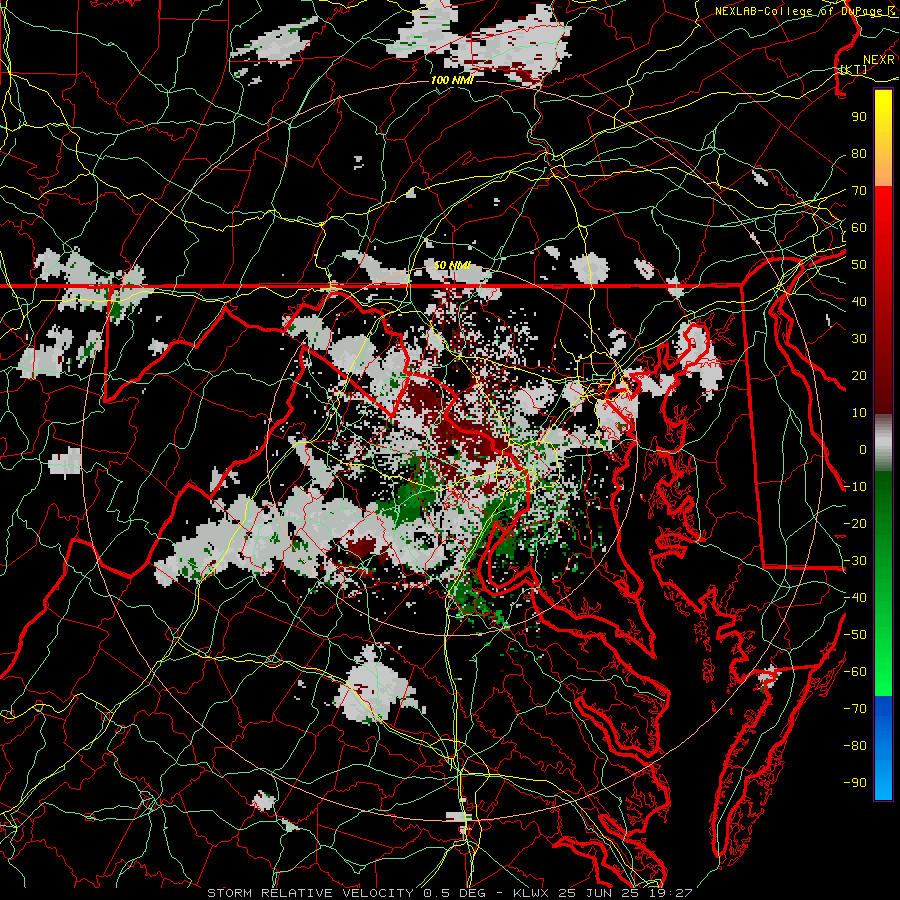Screen dimensions: 900x900
Task: Click the [KT] units label
Action: 854,69
